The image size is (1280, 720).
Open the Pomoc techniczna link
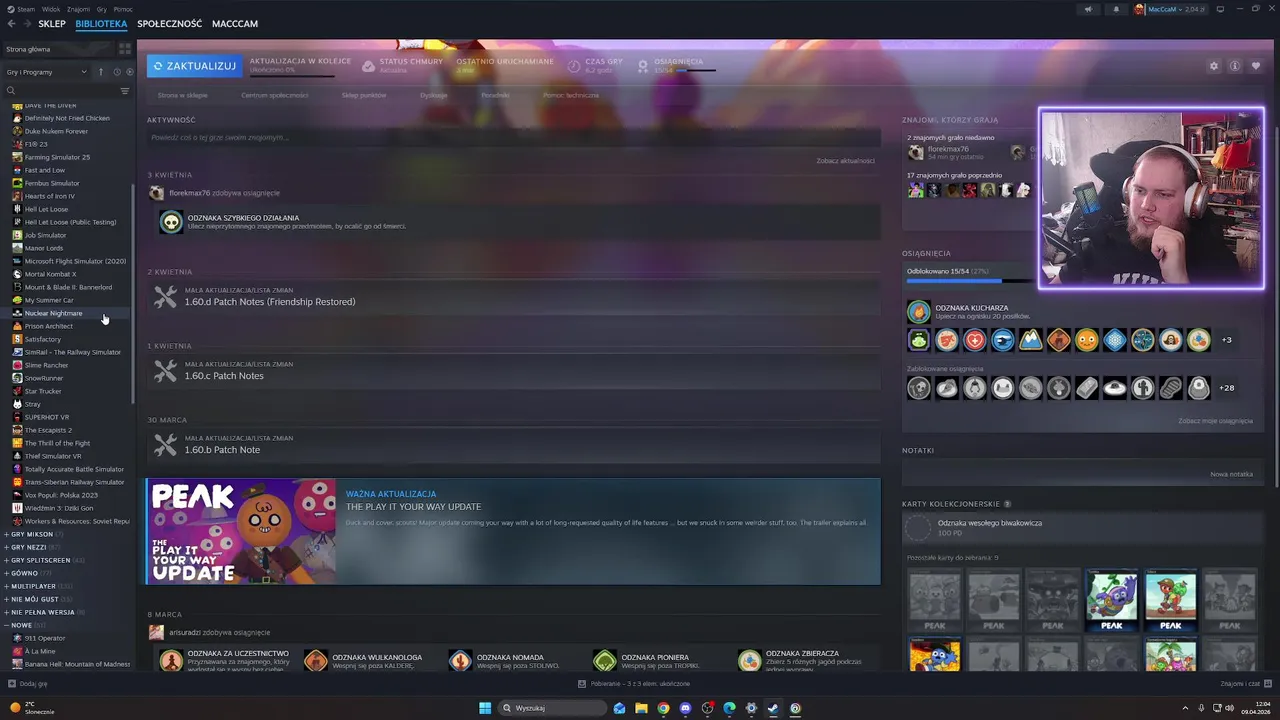point(571,95)
